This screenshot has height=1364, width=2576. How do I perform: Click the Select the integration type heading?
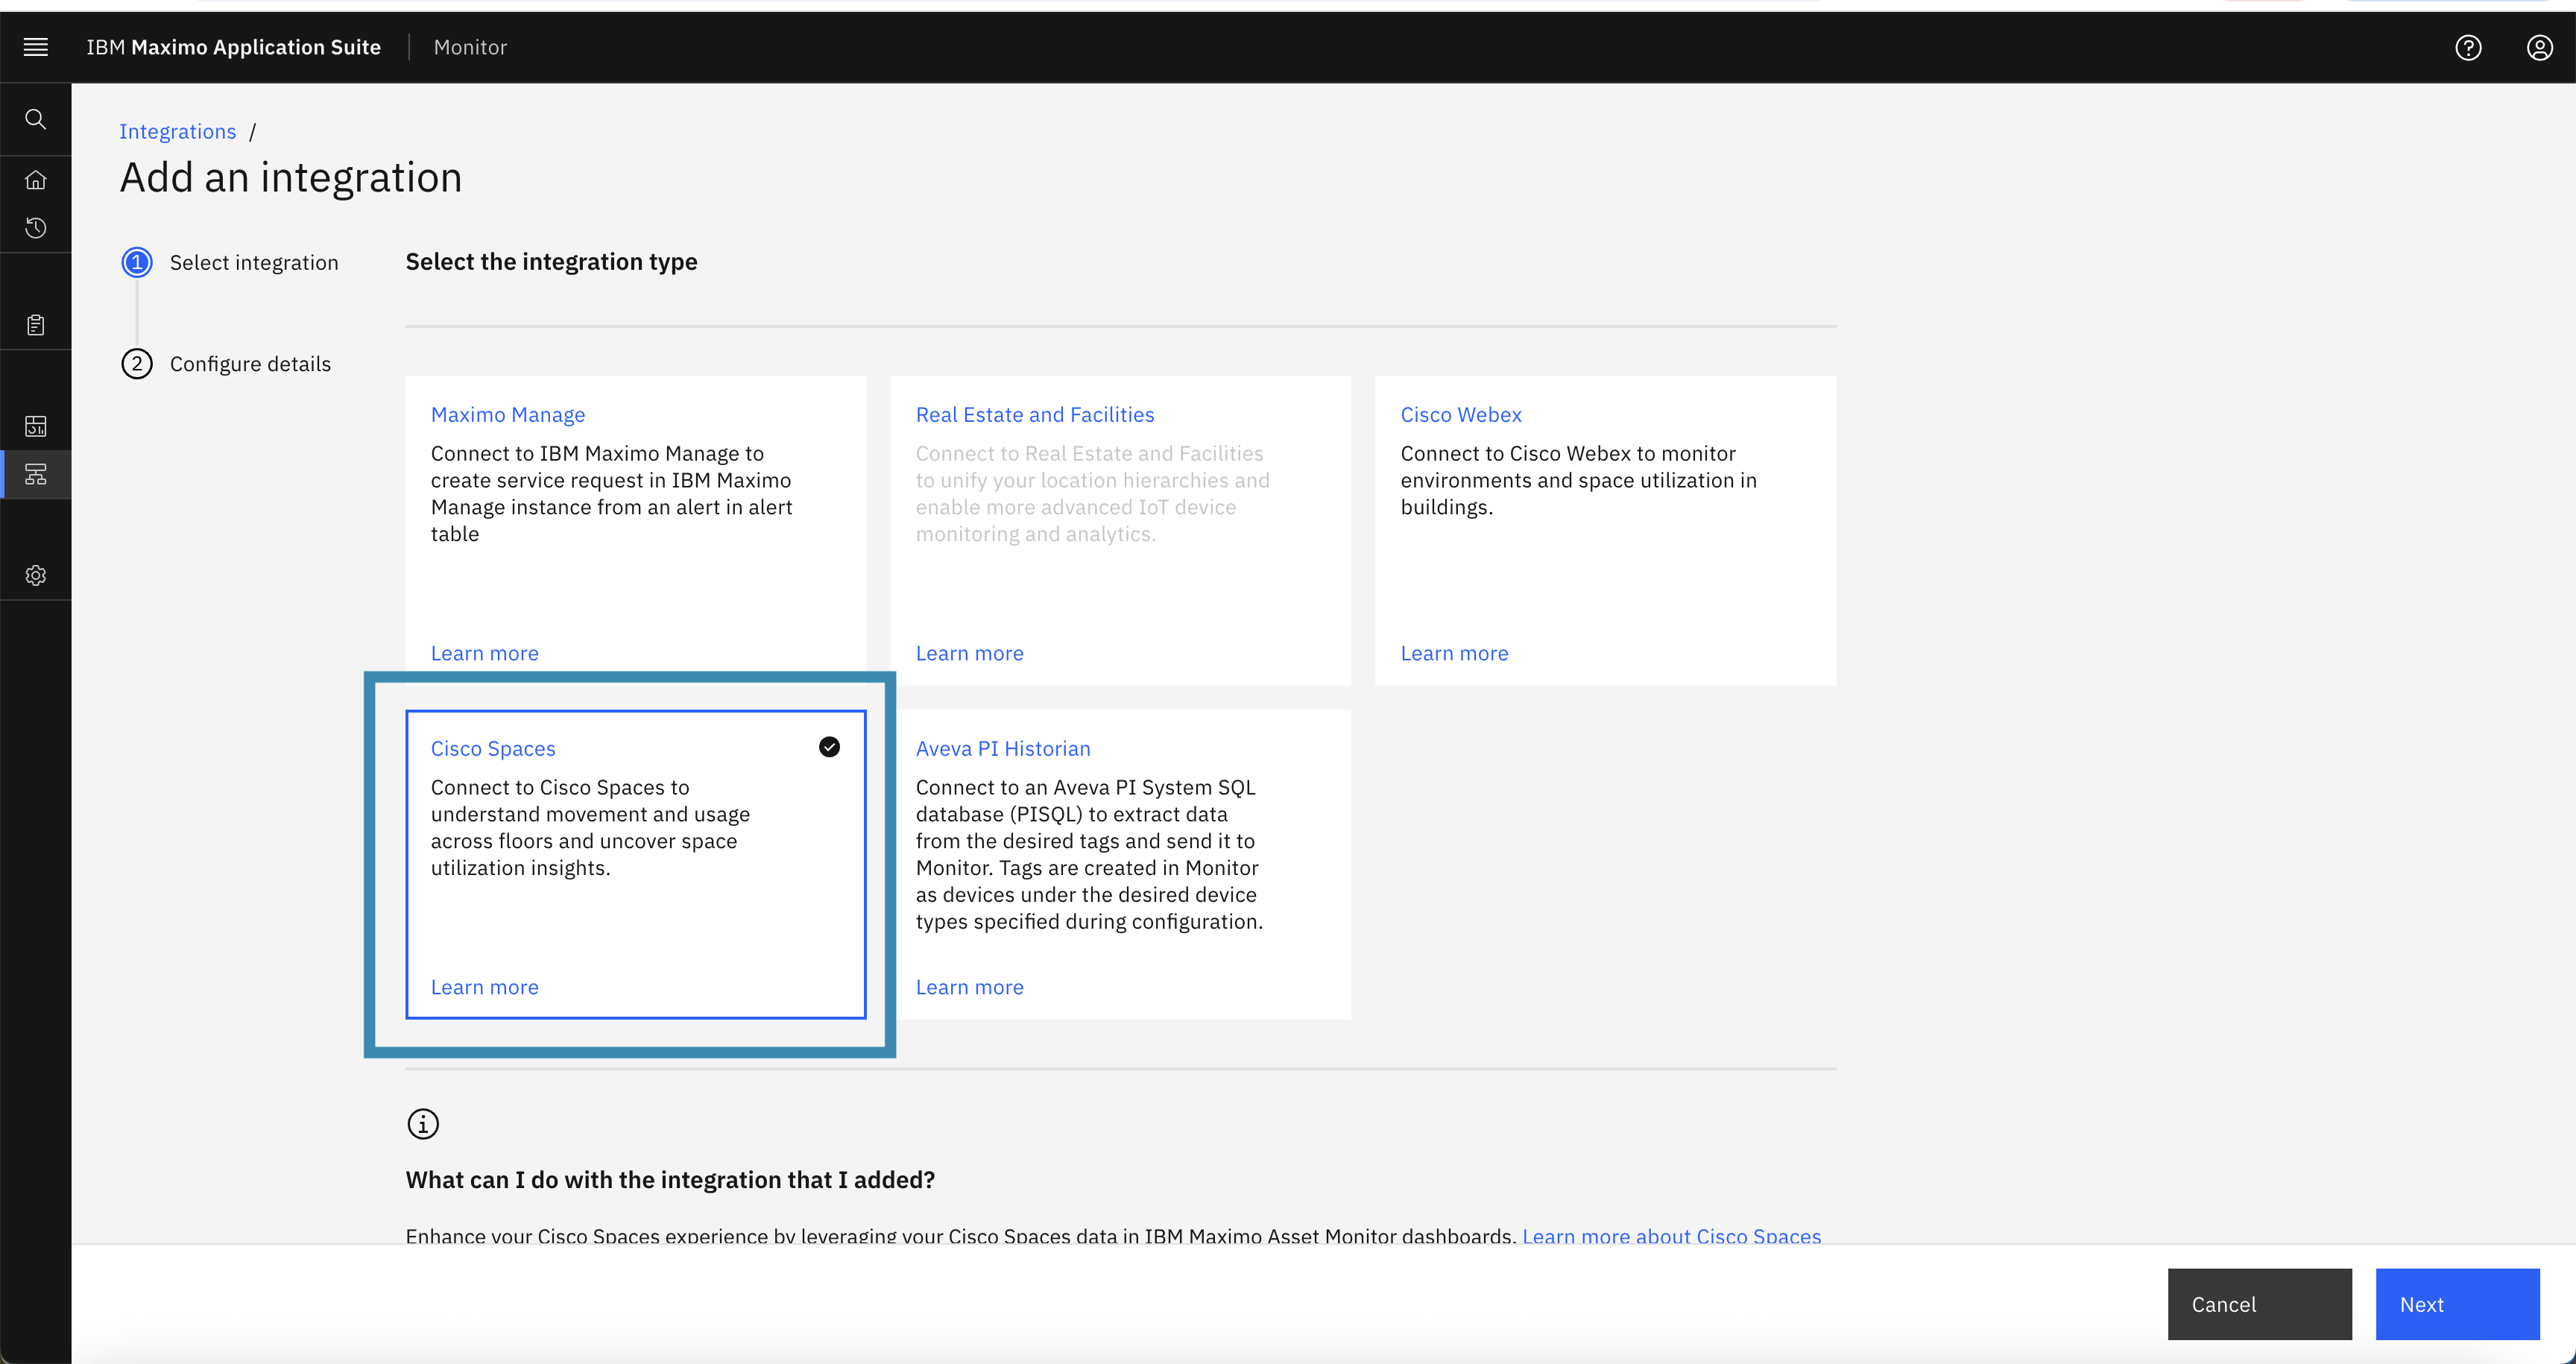(x=551, y=262)
